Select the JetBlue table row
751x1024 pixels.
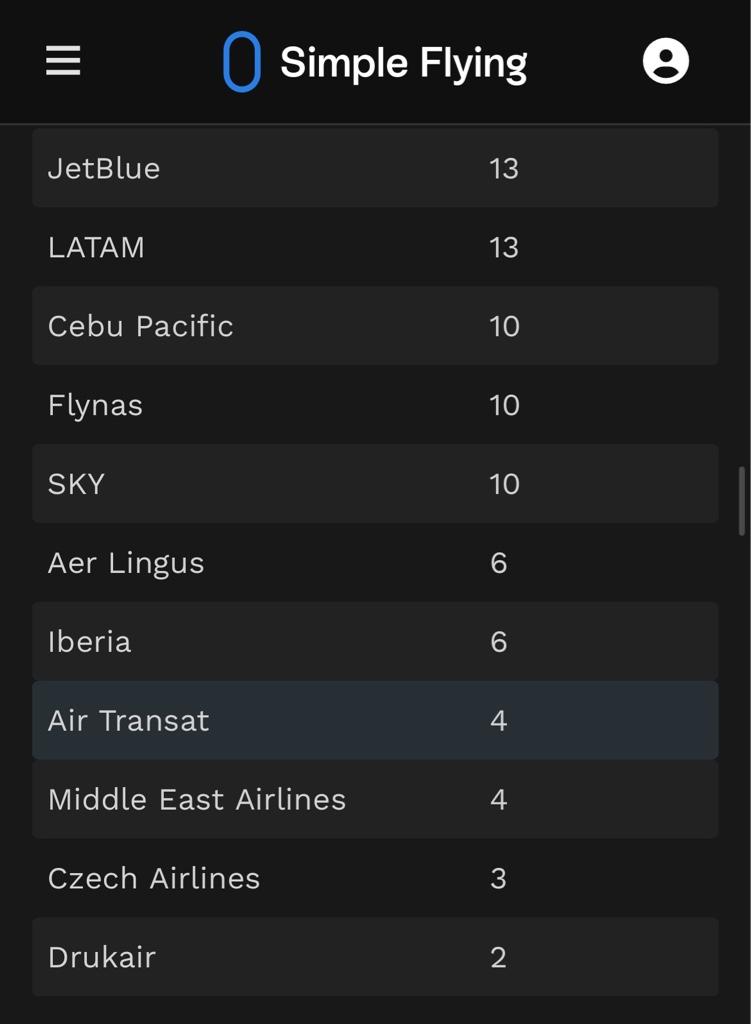376,168
